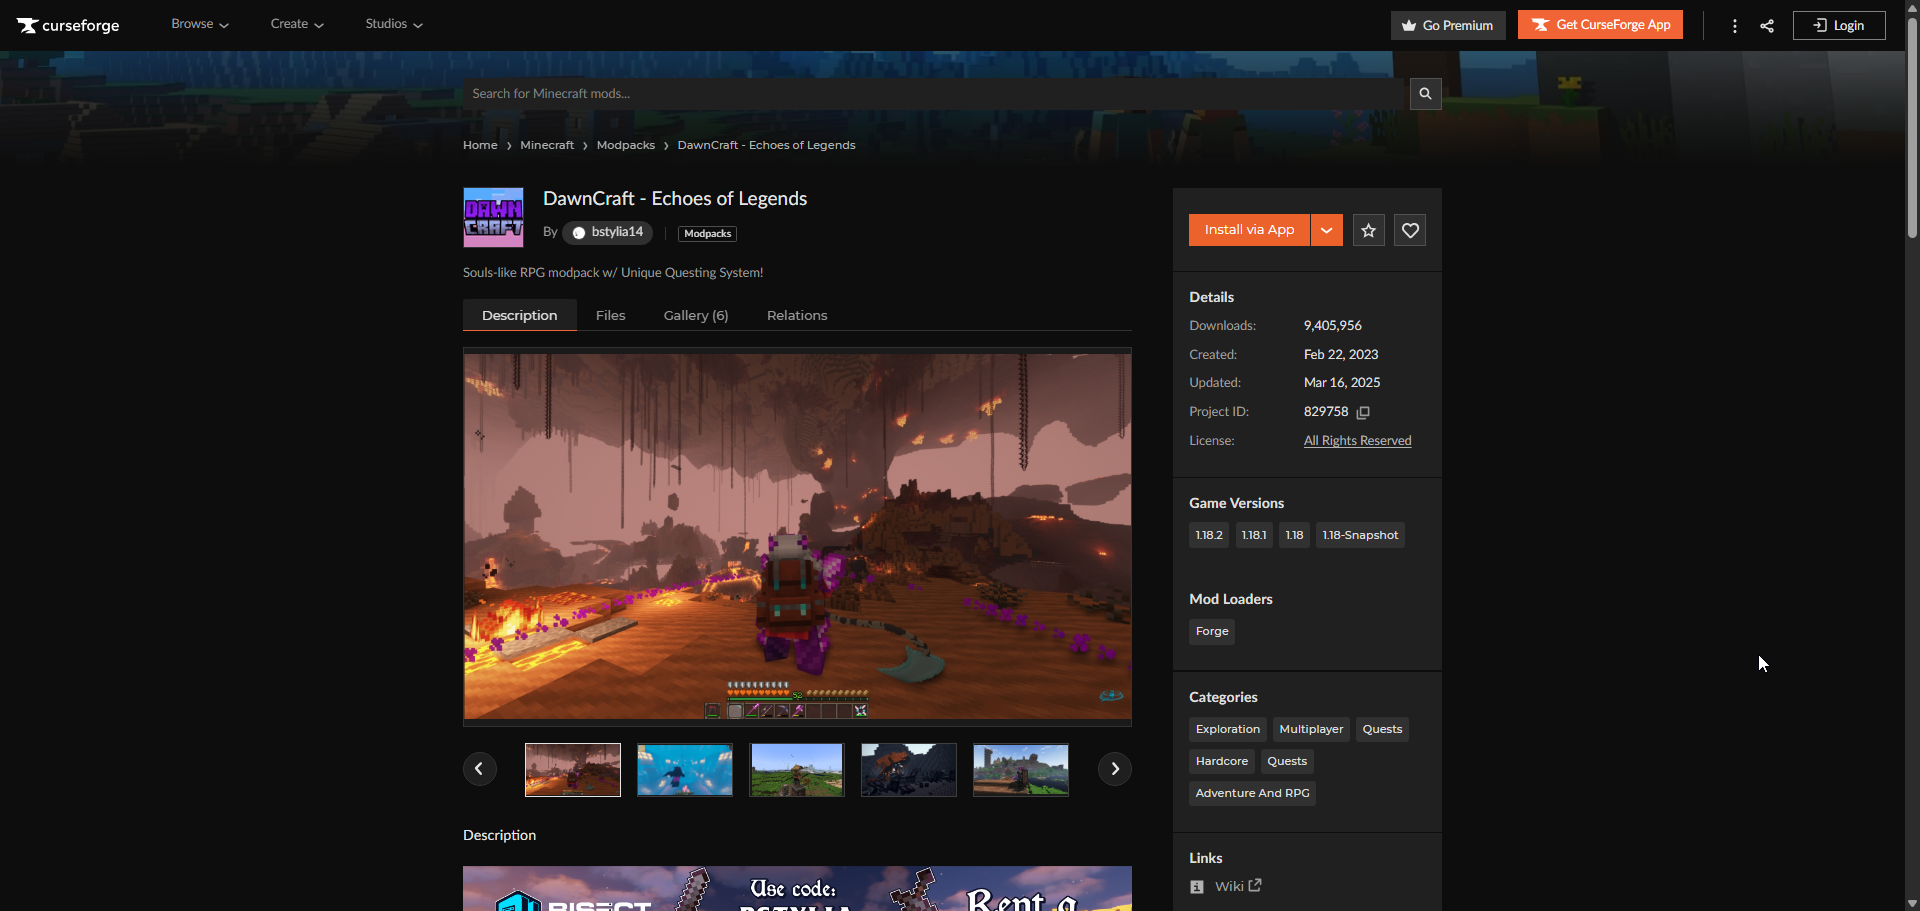Click the Install via App button
This screenshot has width=1920, height=911.
[x=1249, y=230]
